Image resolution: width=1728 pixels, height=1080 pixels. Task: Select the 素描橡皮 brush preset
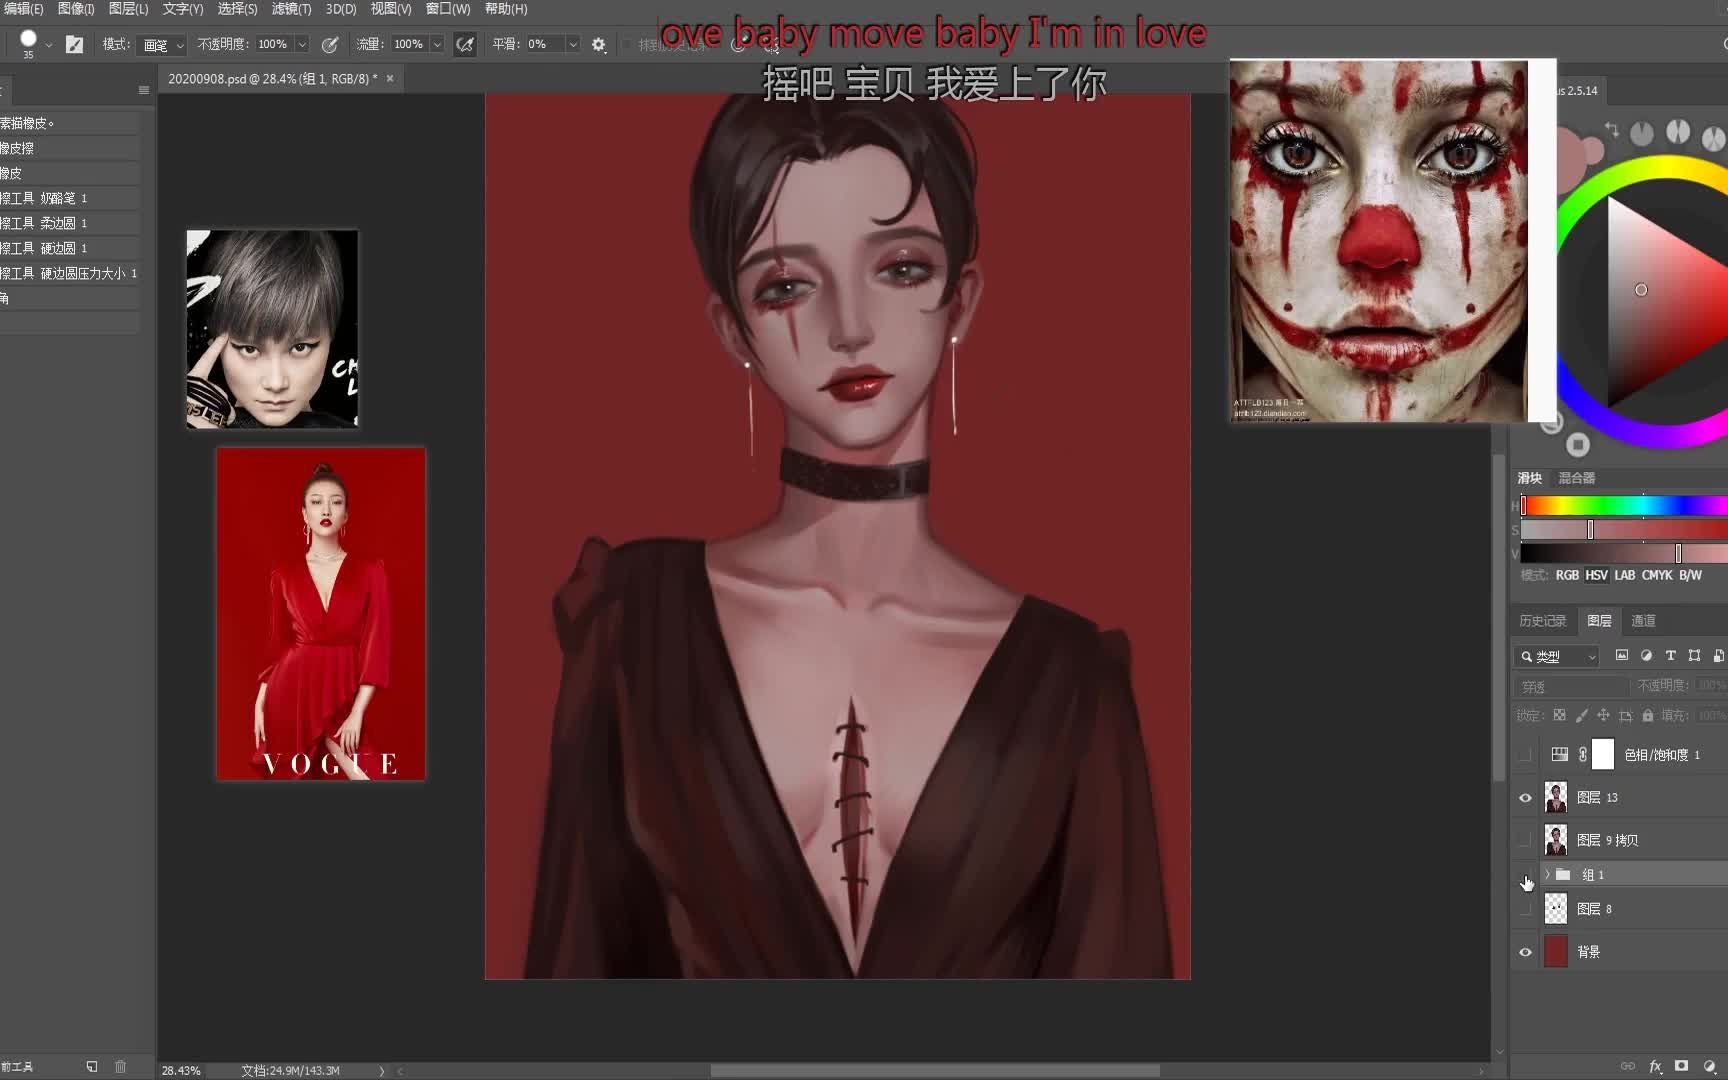(69, 123)
